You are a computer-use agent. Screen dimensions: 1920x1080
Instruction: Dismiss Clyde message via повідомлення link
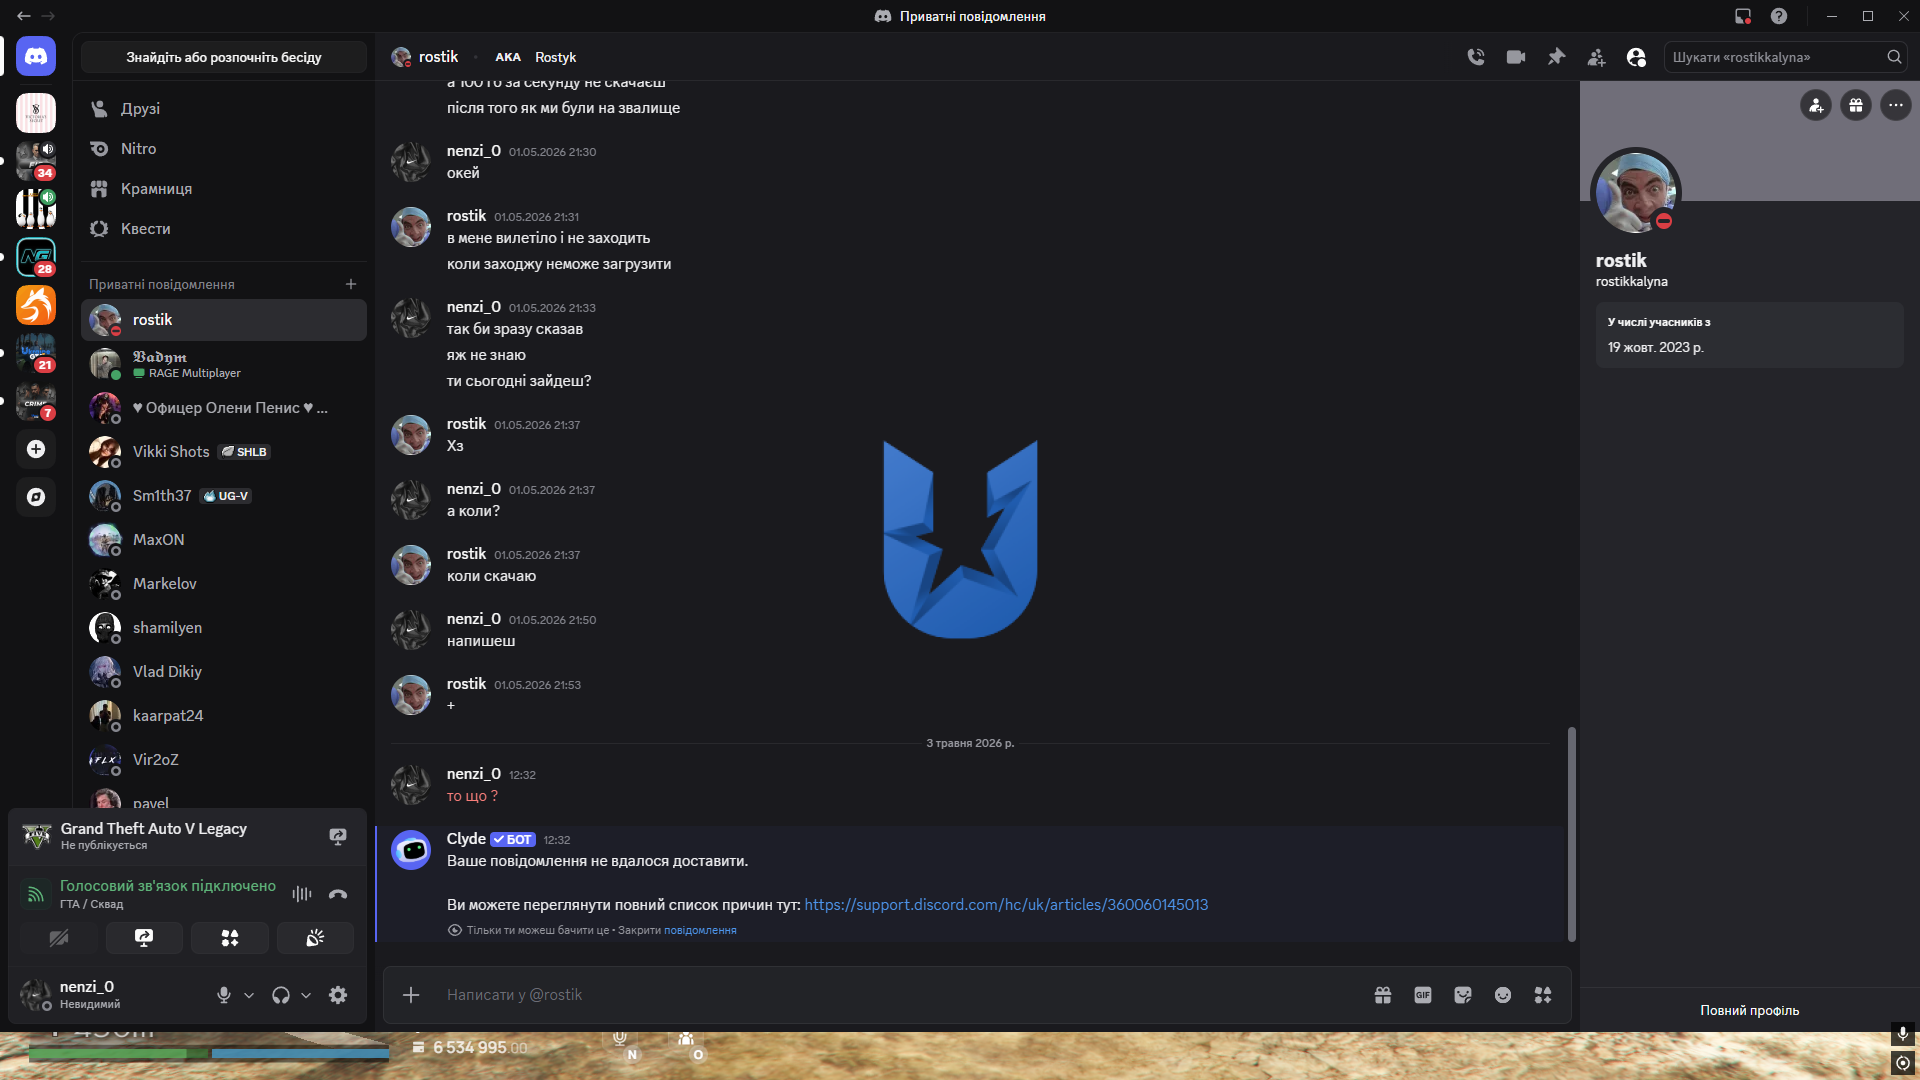coord(700,930)
